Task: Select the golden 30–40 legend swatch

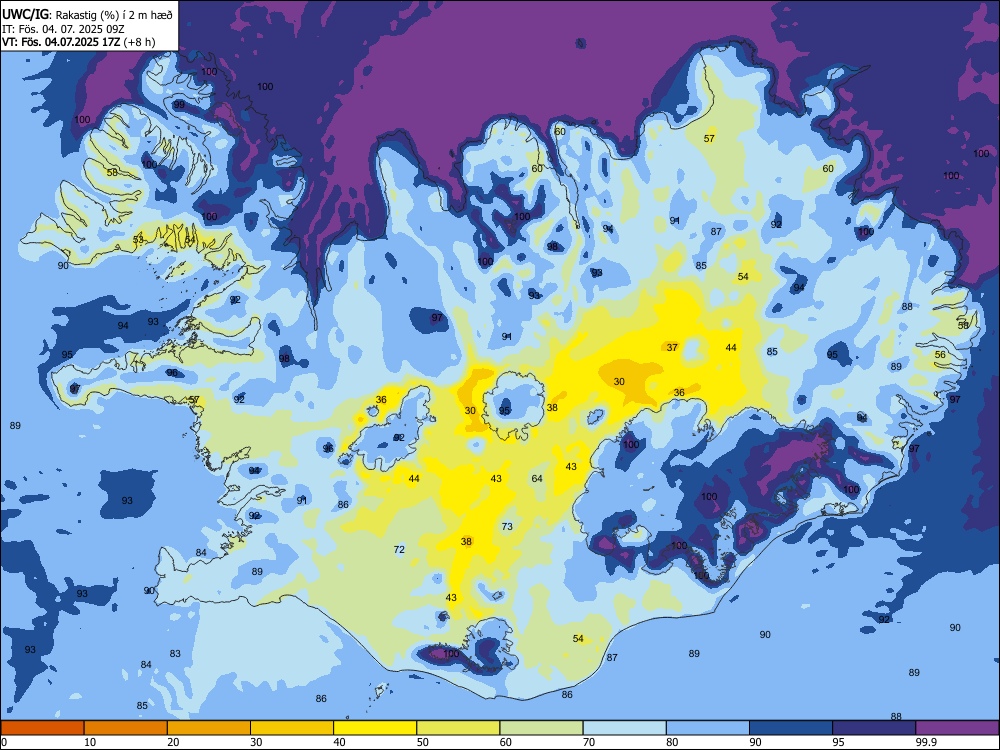Action: (x=292, y=728)
